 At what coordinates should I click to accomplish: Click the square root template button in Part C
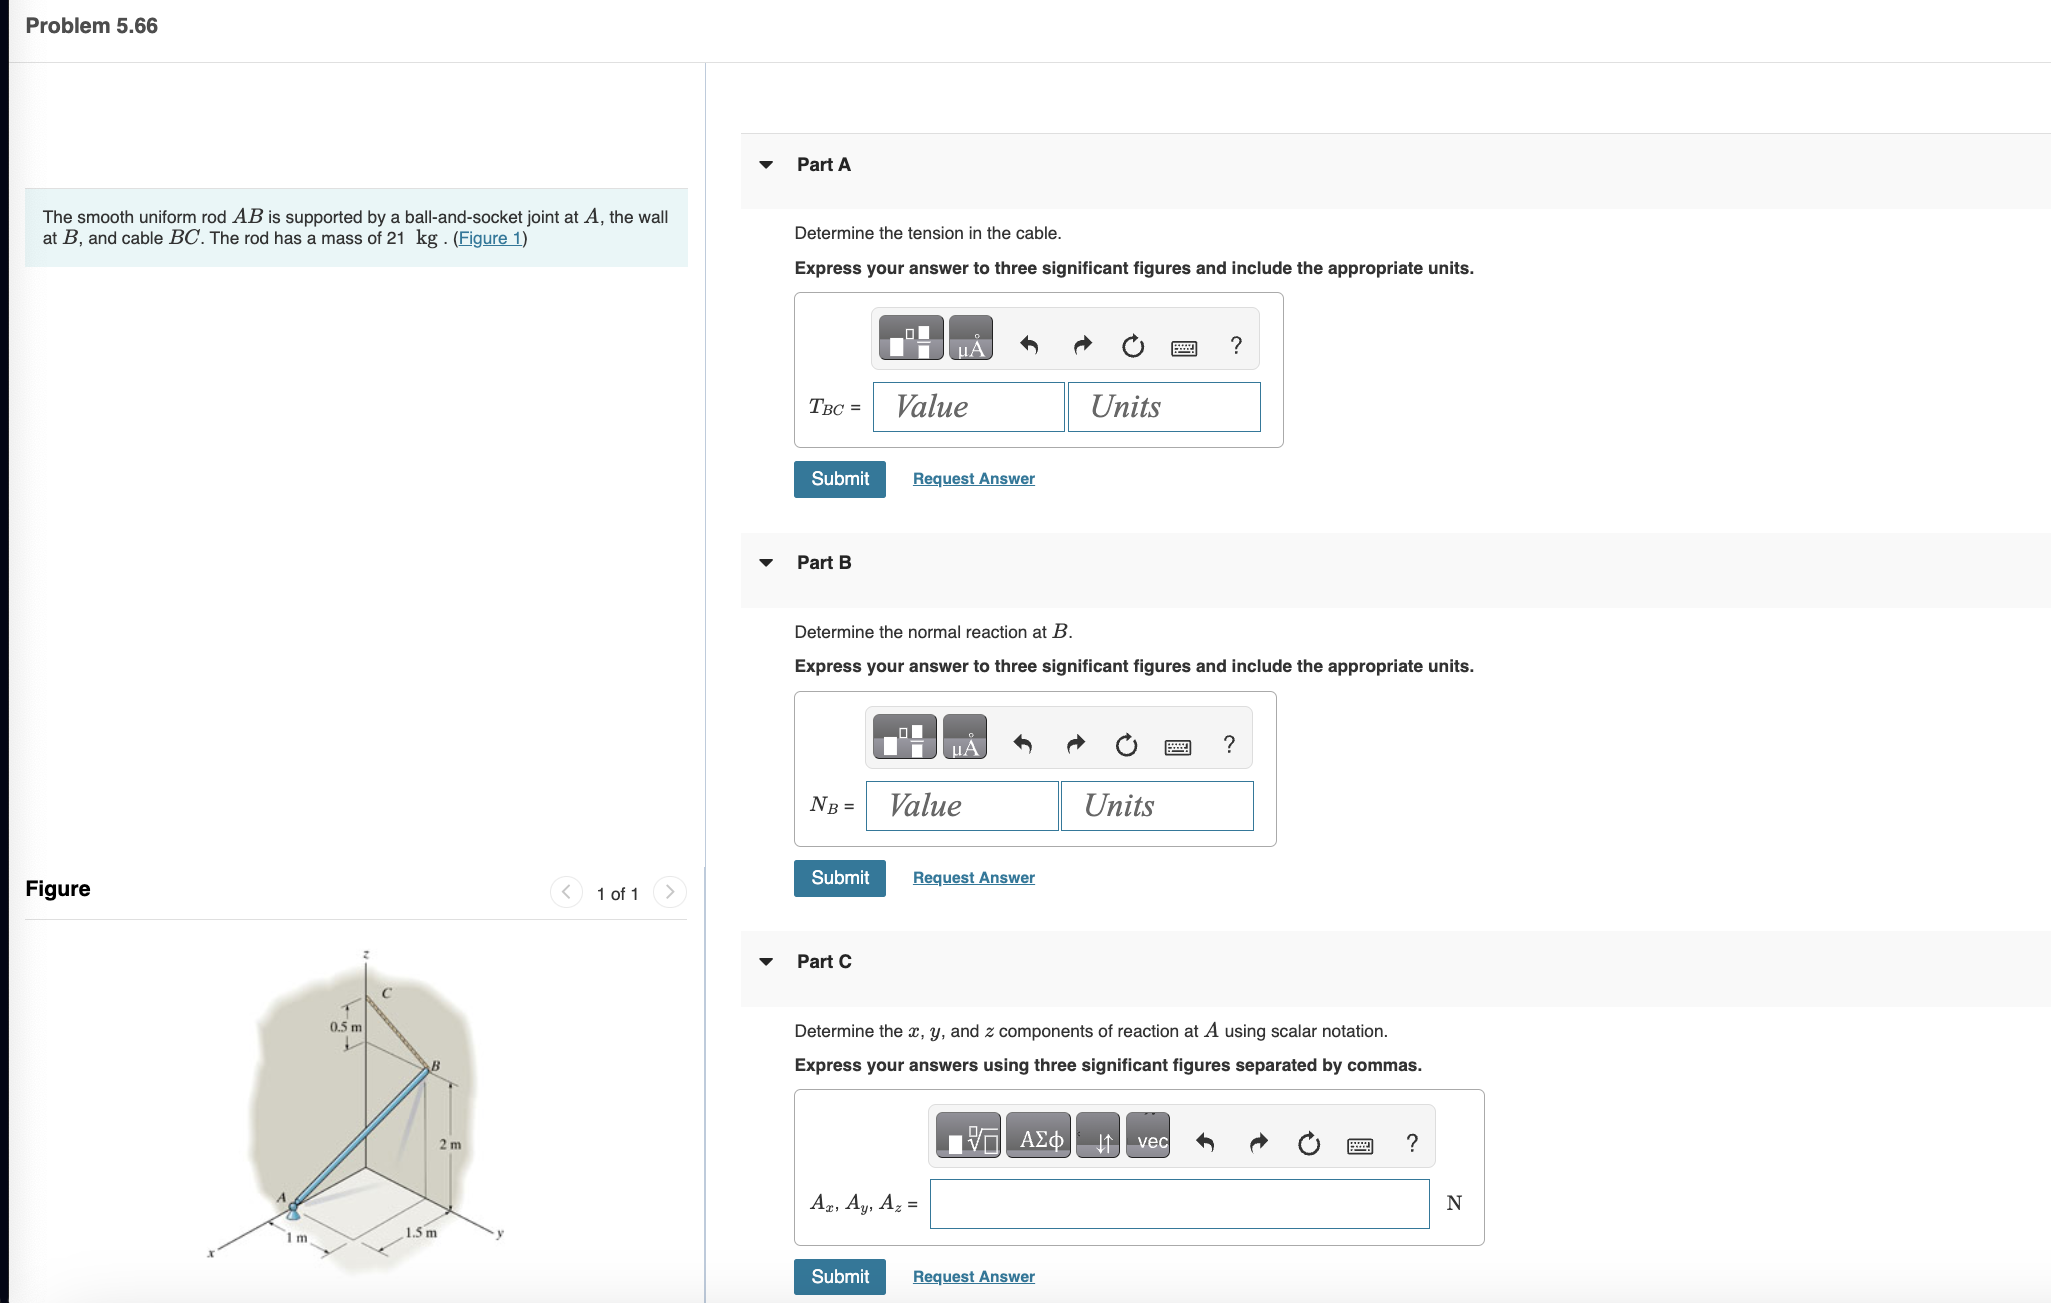(968, 1136)
